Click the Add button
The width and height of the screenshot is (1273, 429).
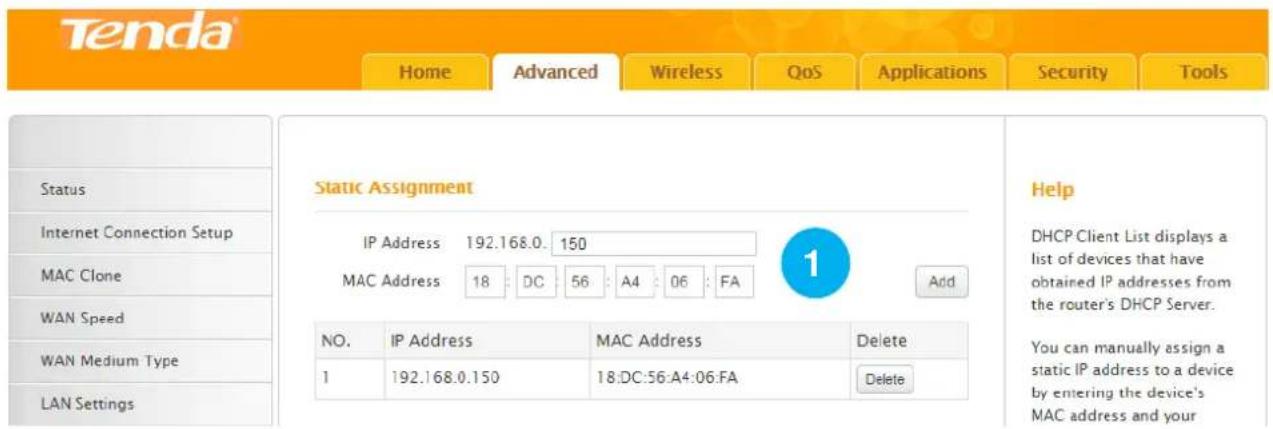click(x=942, y=282)
